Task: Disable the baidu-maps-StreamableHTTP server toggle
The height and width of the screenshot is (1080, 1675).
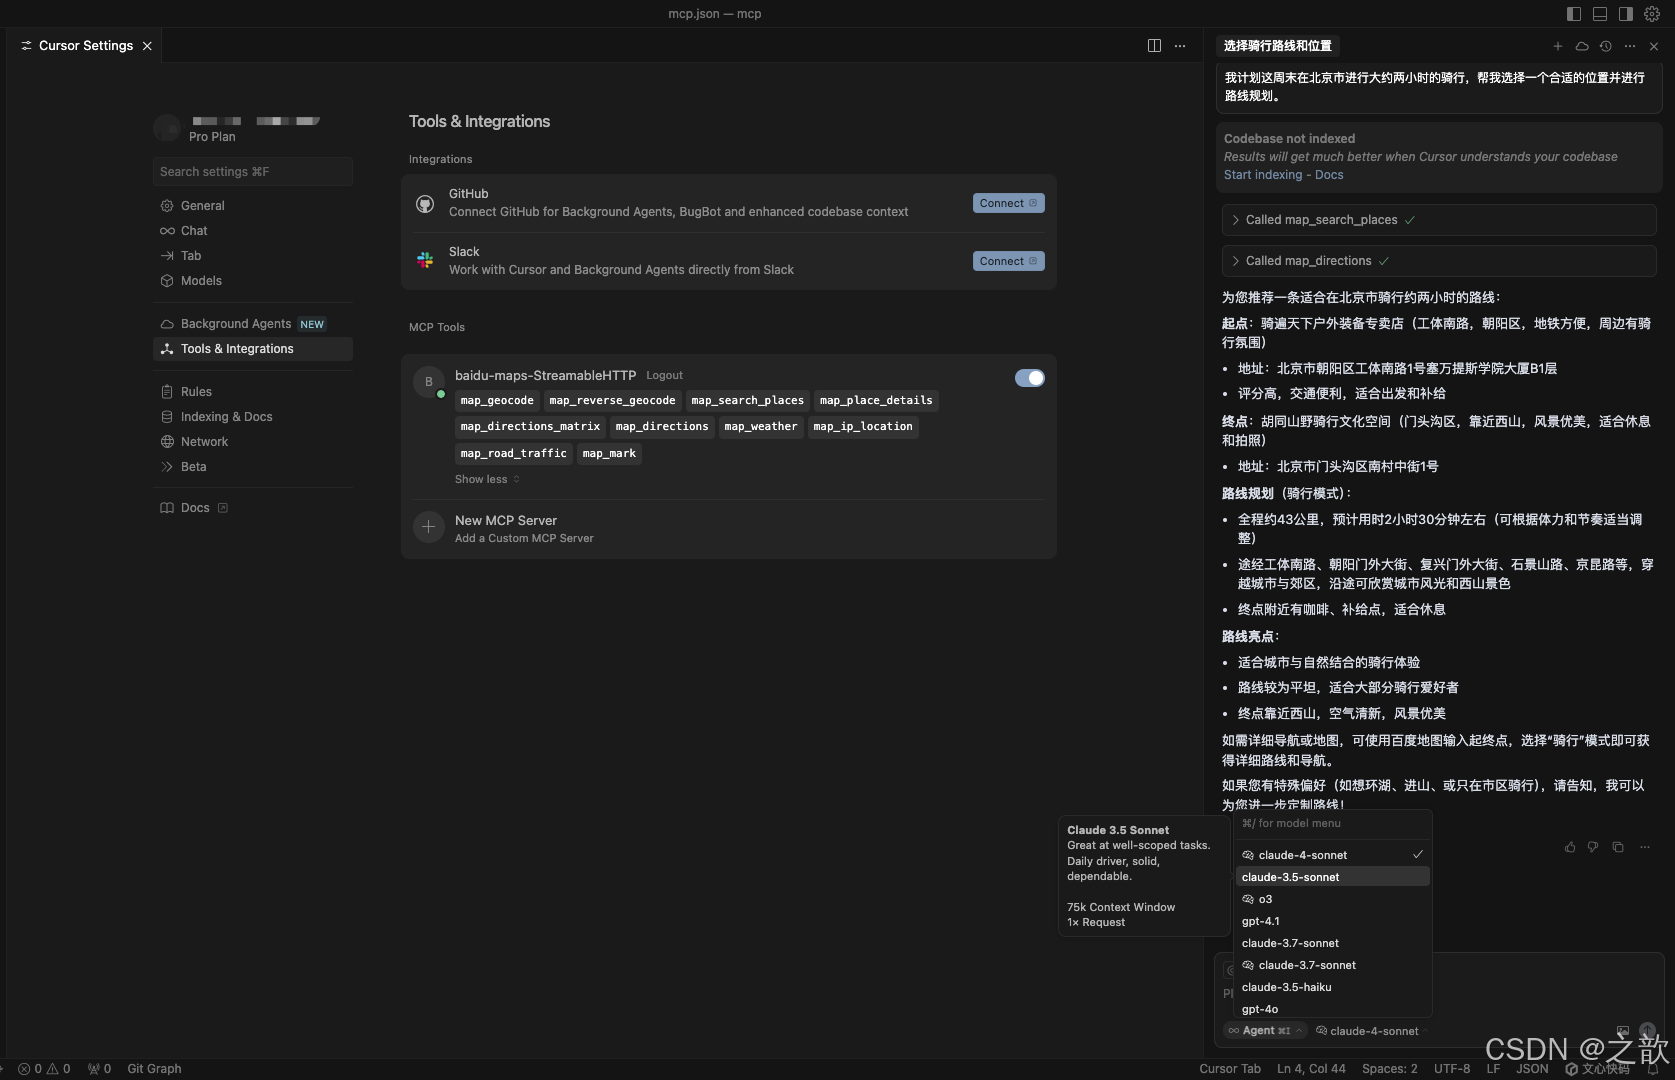Action: coord(1029,378)
